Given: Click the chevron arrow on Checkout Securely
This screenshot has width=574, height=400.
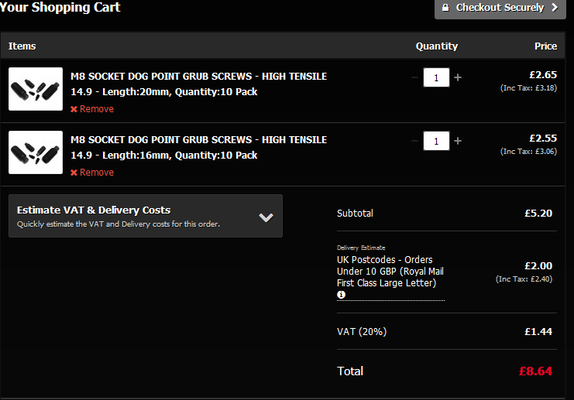Looking at the screenshot, I should [x=555, y=7].
